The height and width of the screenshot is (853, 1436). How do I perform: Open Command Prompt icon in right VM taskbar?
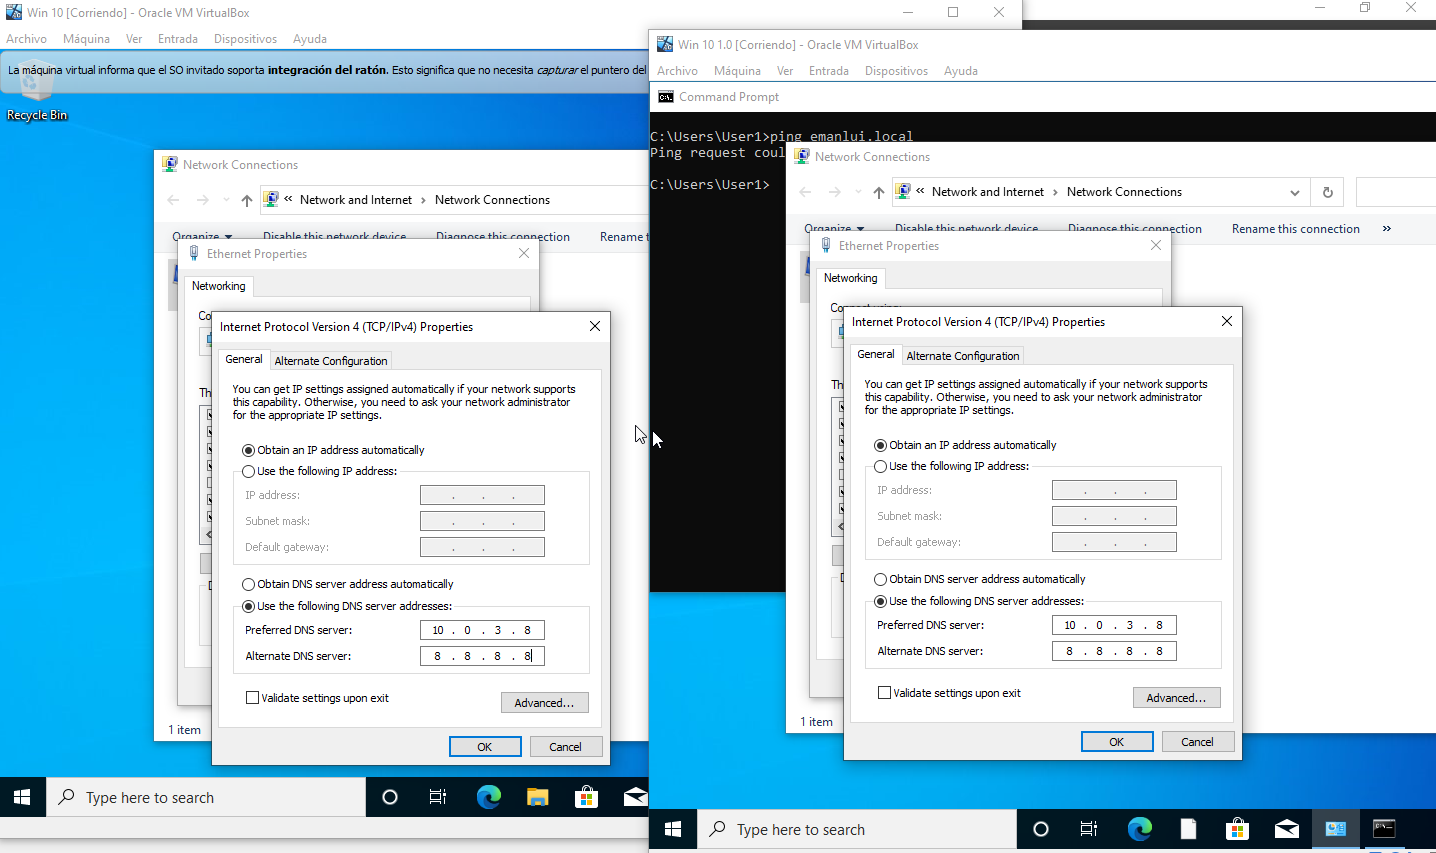1384,828
